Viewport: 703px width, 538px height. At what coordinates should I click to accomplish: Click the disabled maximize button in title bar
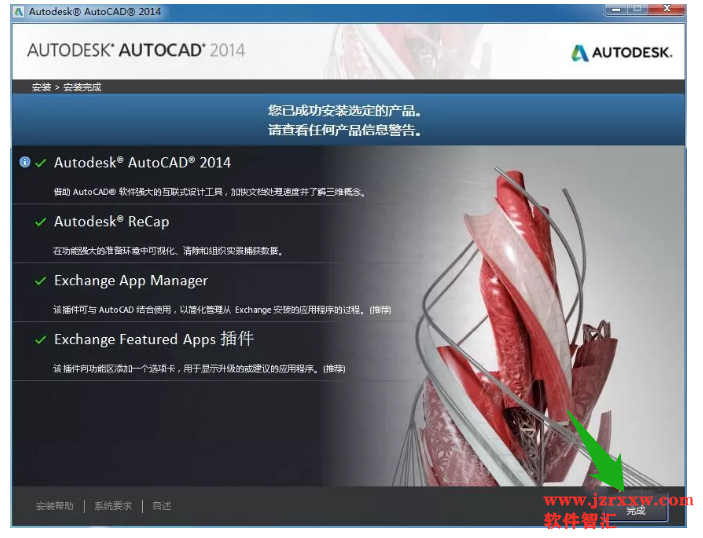tap(638, 9)
